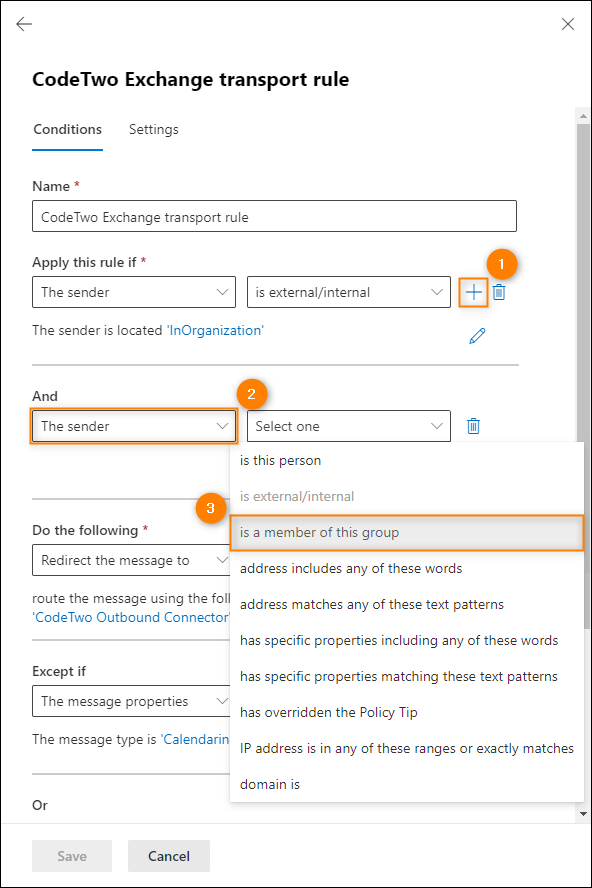Select 'domain is' from the list
Screen dimensions: 592x888
tap(407, 784)
